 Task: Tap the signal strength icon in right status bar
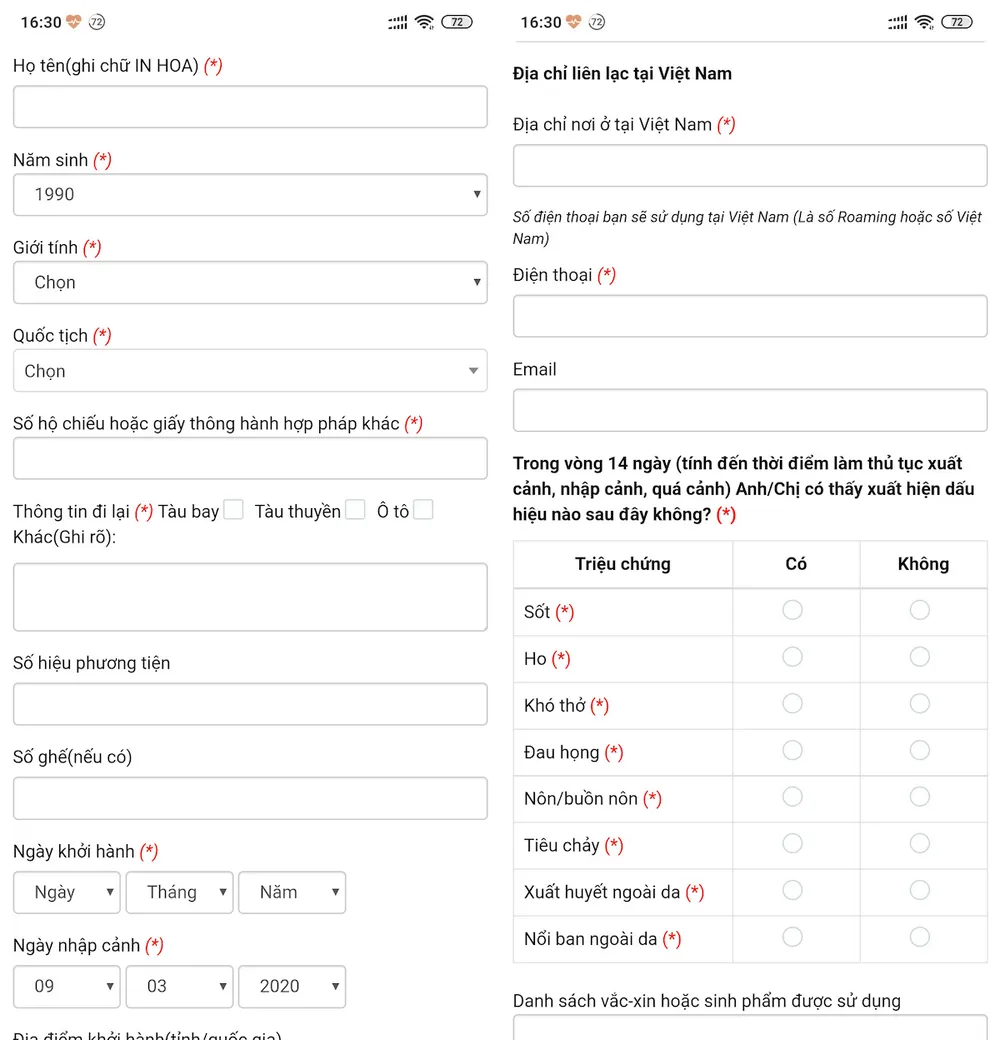(x=897, y=23)
